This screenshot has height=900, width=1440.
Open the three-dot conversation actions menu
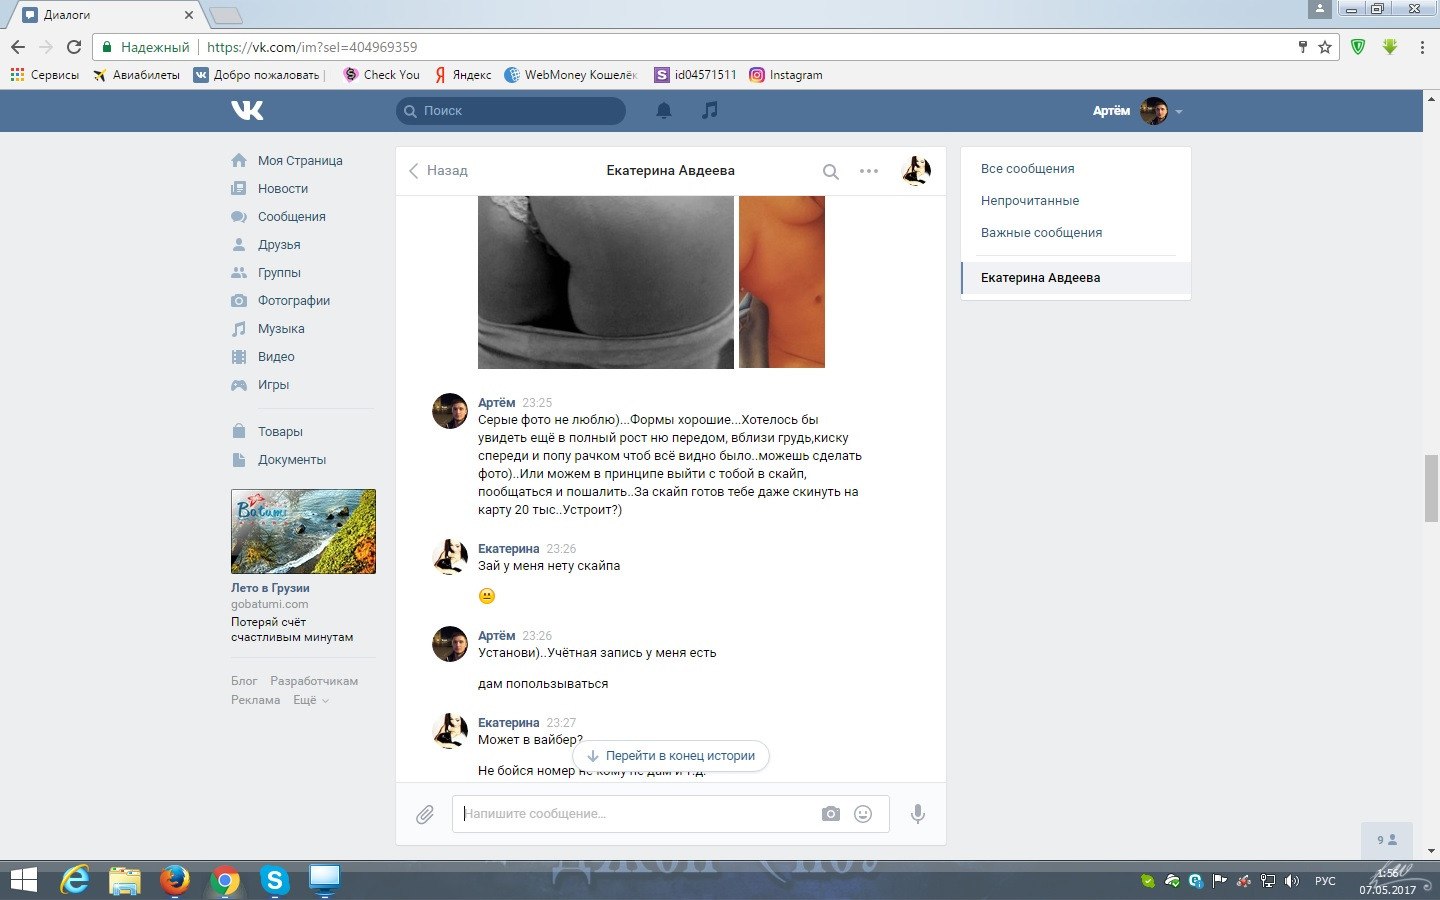[x=869, y=171]
